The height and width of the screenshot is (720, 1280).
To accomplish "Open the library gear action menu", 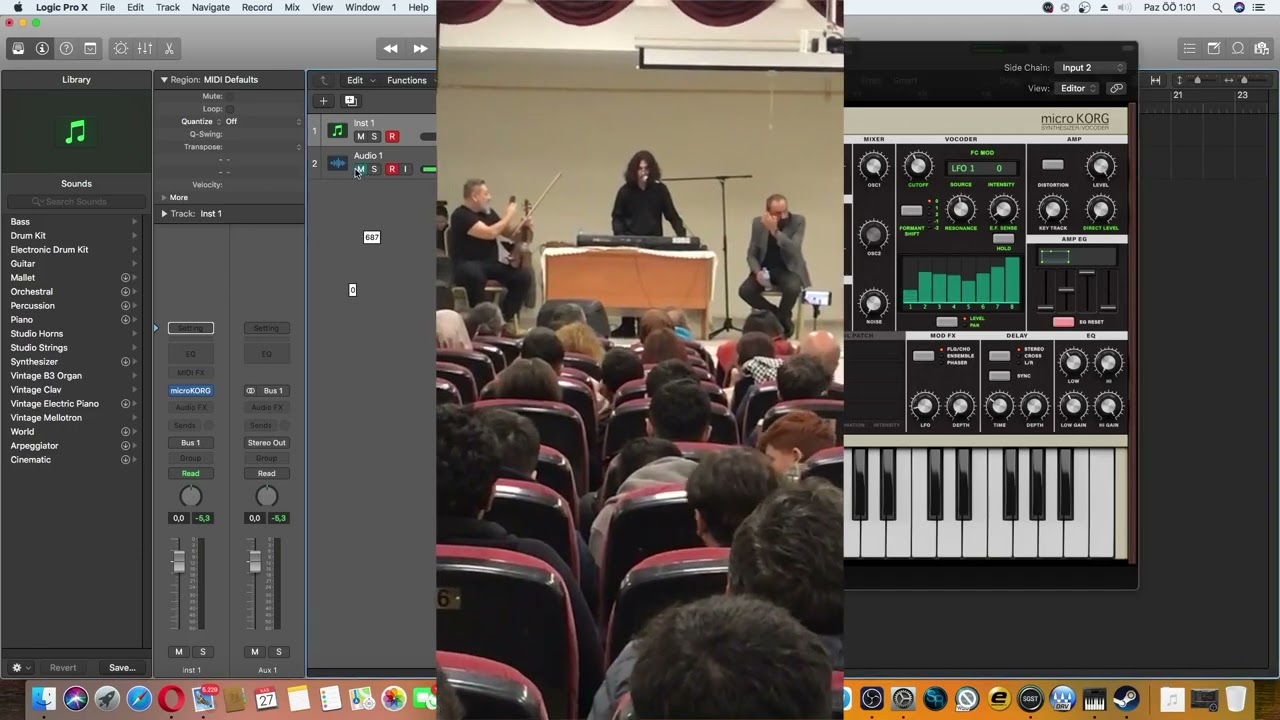I will click(x=21, y=667).
